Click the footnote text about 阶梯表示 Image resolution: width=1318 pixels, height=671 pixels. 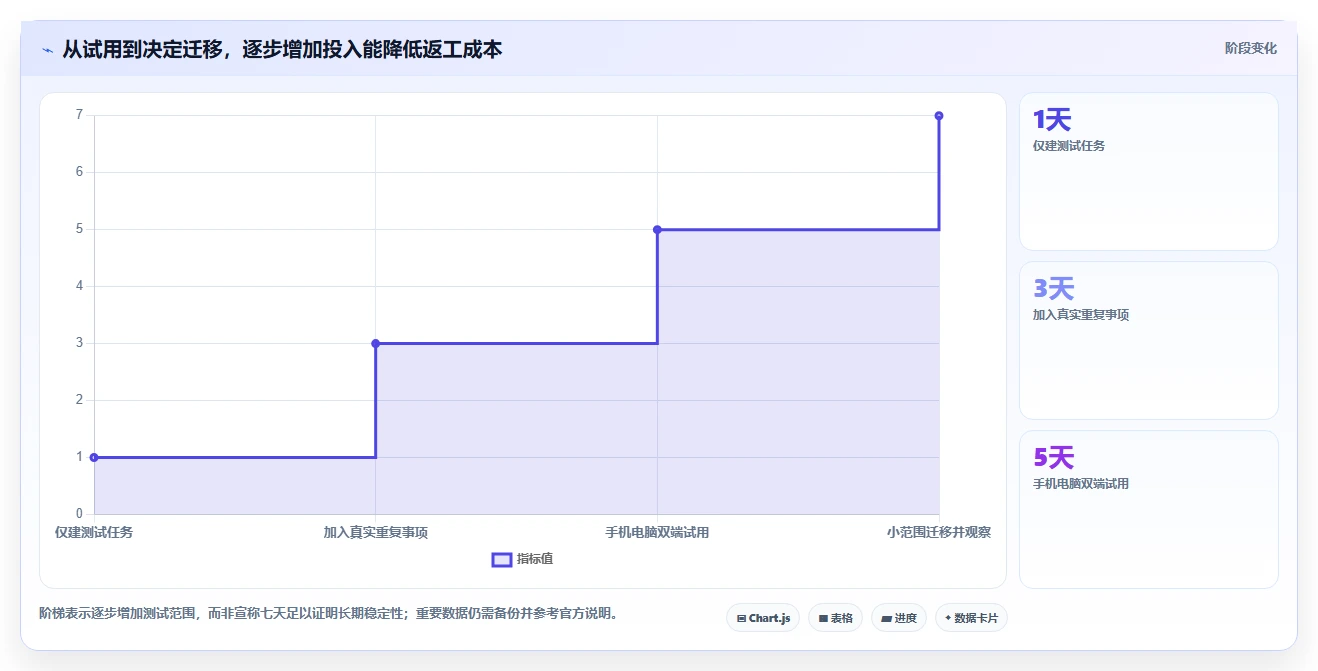click(331, 613)
